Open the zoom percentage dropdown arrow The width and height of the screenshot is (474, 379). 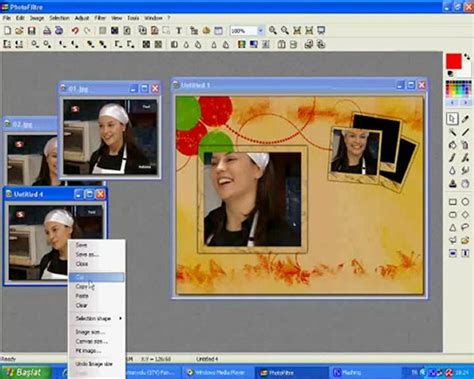(260, 31)
